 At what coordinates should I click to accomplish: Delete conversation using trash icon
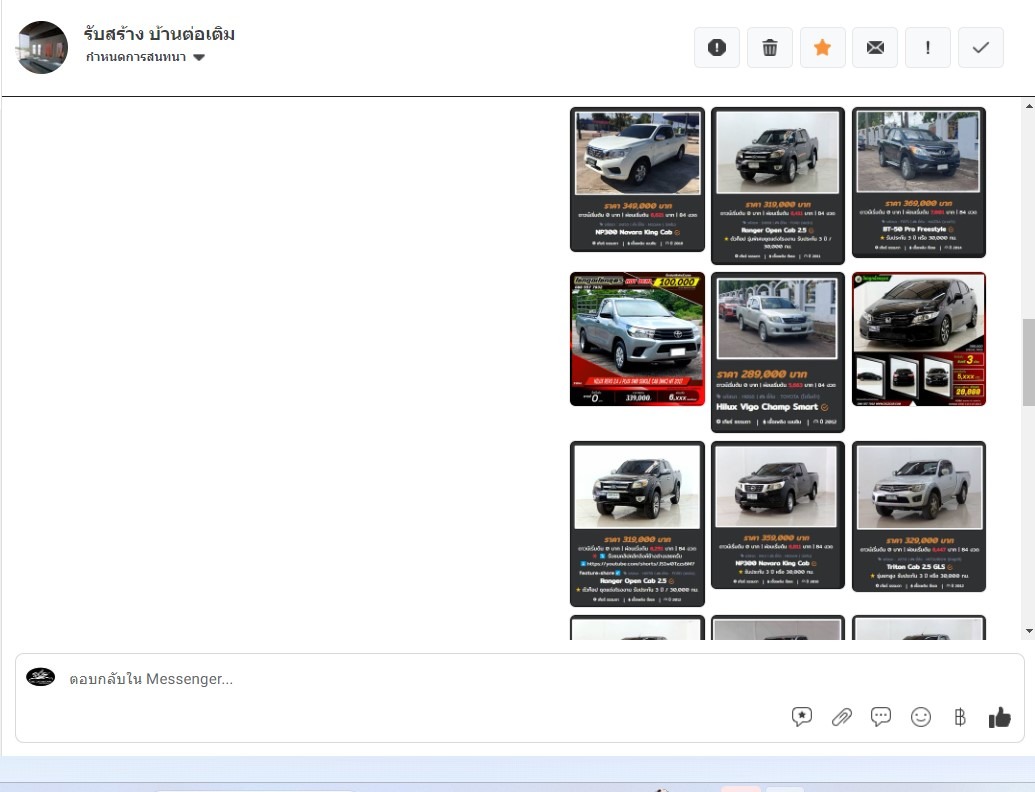pyautogui.click(x=770, y=48)
